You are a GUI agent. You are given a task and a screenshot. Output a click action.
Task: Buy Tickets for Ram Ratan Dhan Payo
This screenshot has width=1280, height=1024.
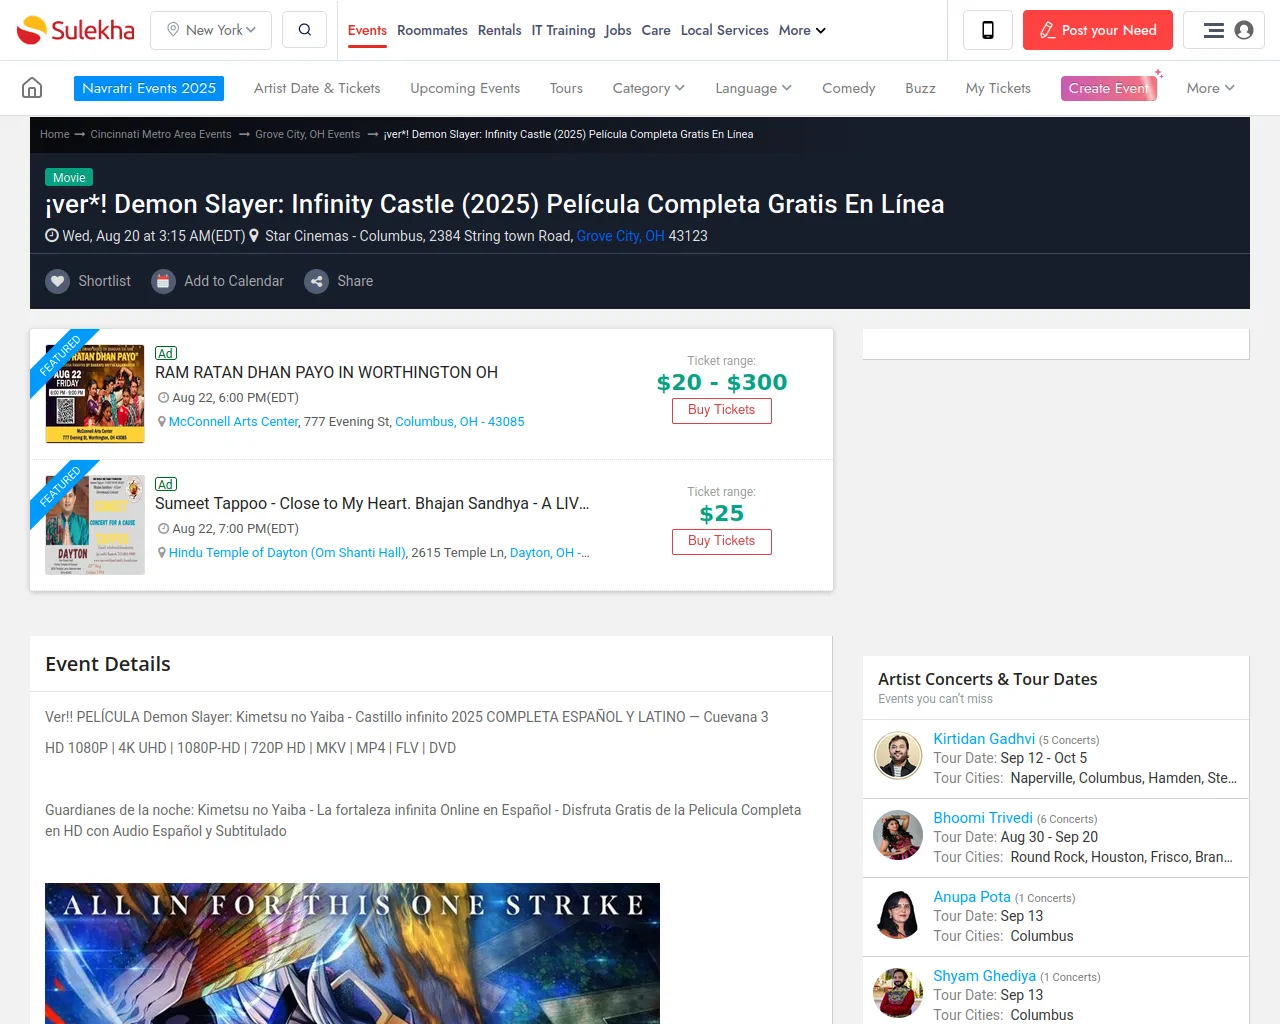pyautogui.click(x=722, y=410)
